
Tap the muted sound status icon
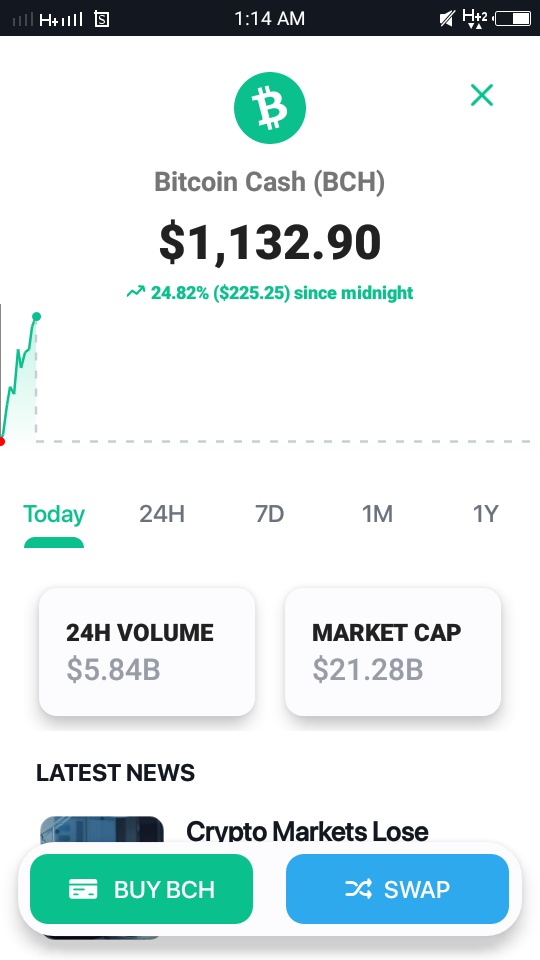[447, 19]
